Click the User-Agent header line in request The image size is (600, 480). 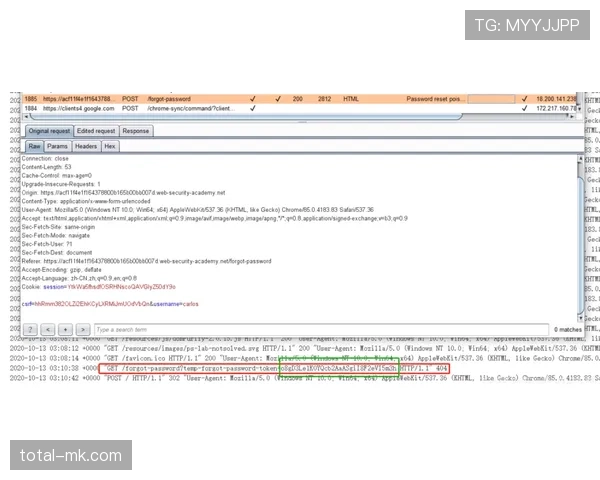click(x=197, y=210)
